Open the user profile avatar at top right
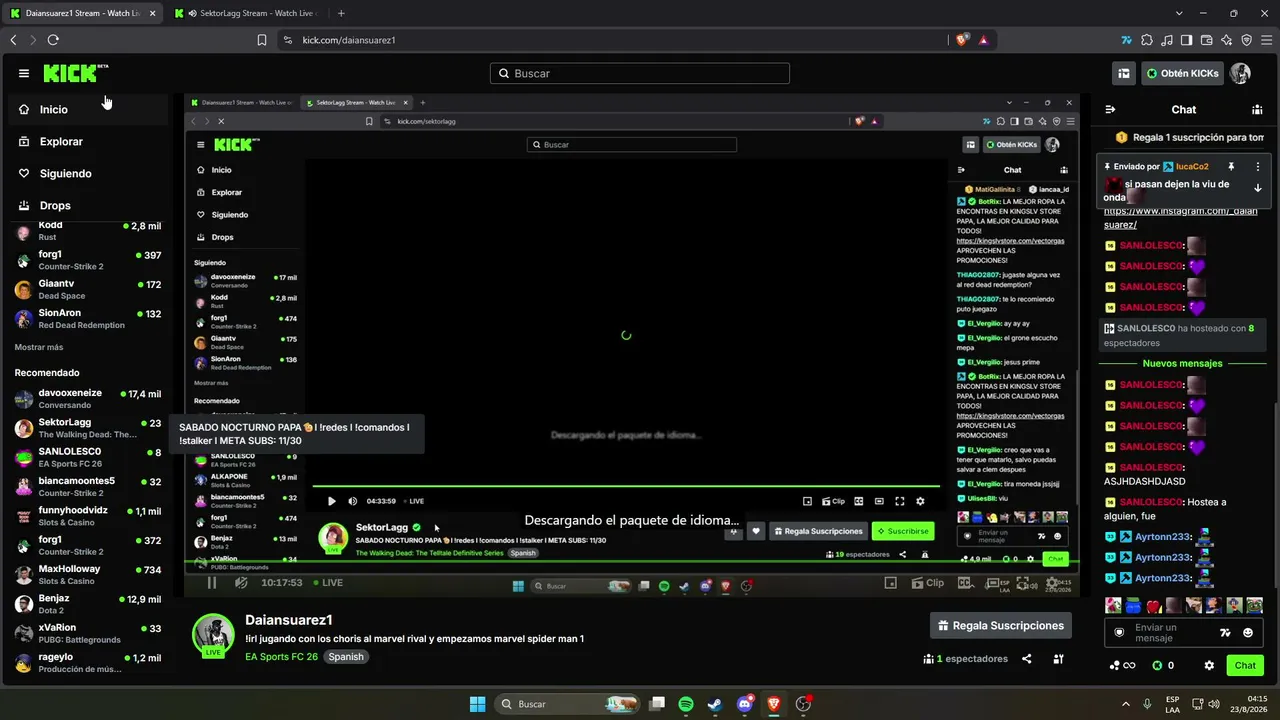Viewport: 1280px width, 720px height. pos(1240,73)
